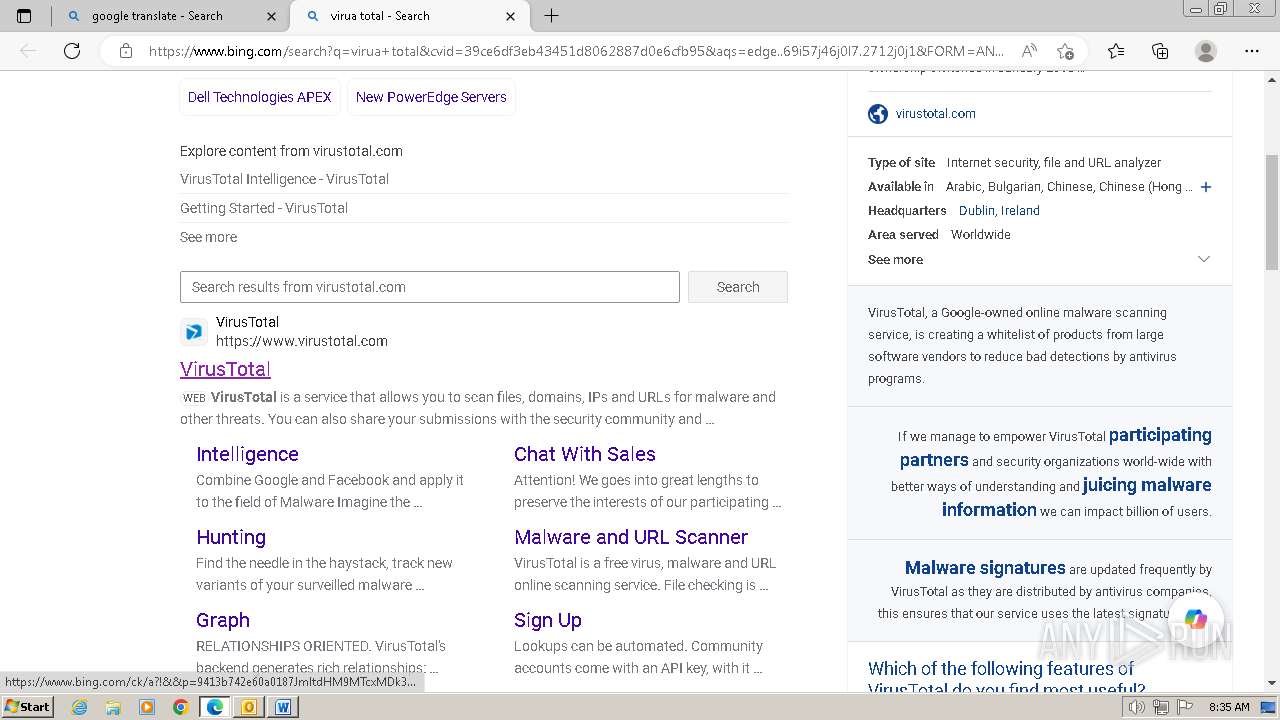The width and height of the screenshot is (1280, 720).
Task: Open a new tab with plus button
Action: pyautogui.click(x=551, y=16)
